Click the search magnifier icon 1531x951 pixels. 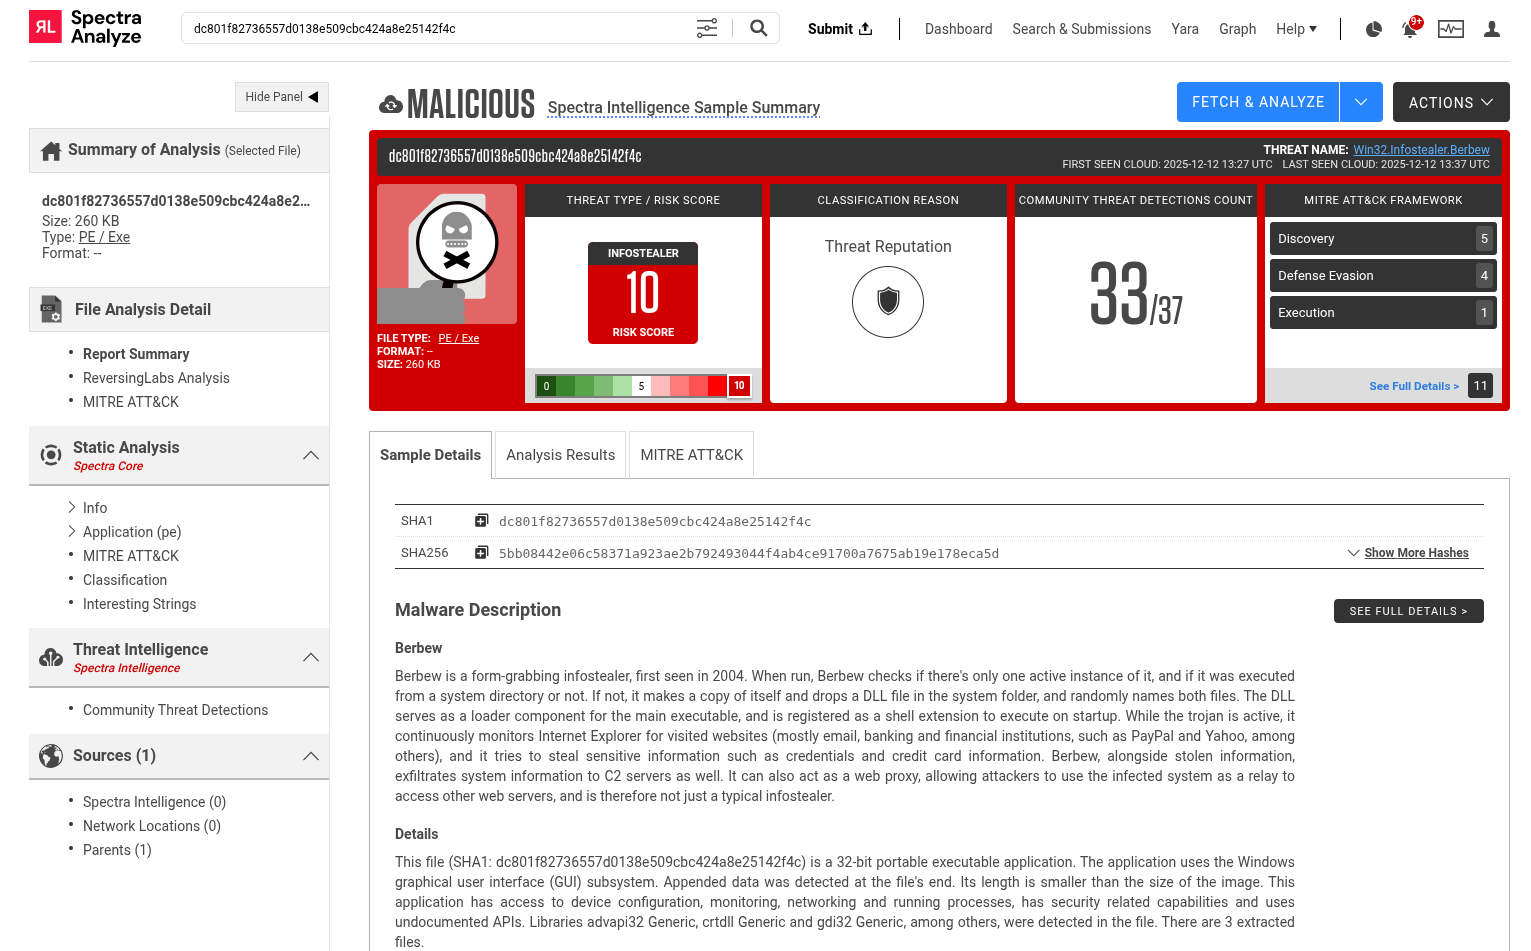point(757,29)
